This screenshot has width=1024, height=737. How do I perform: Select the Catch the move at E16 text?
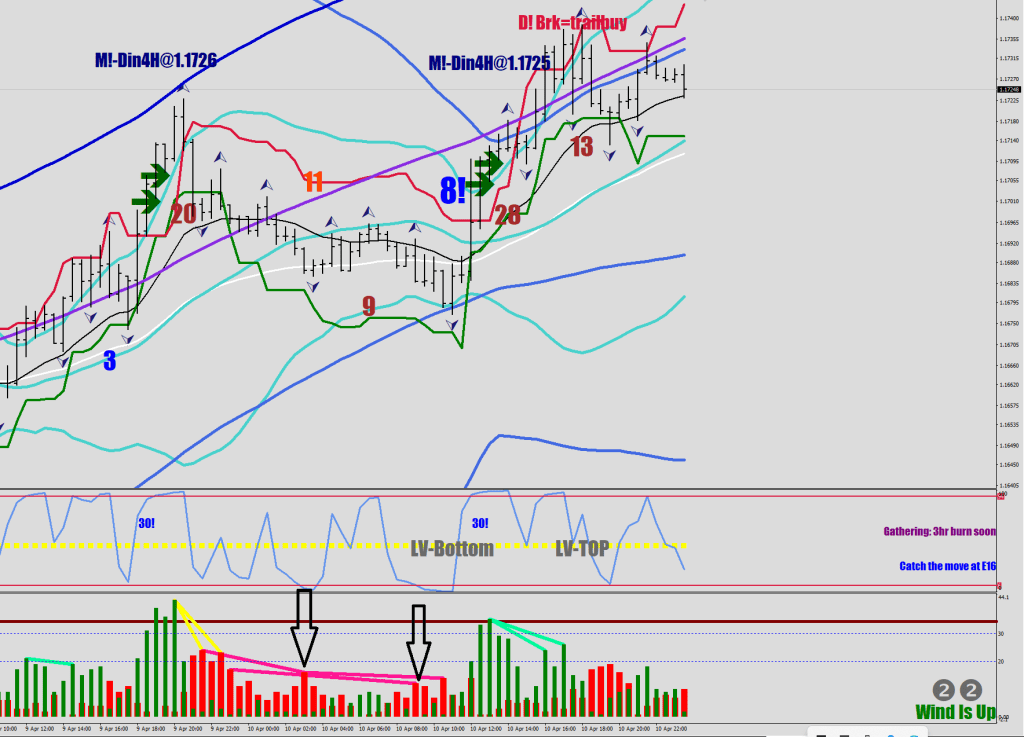(x=947, y=566)
